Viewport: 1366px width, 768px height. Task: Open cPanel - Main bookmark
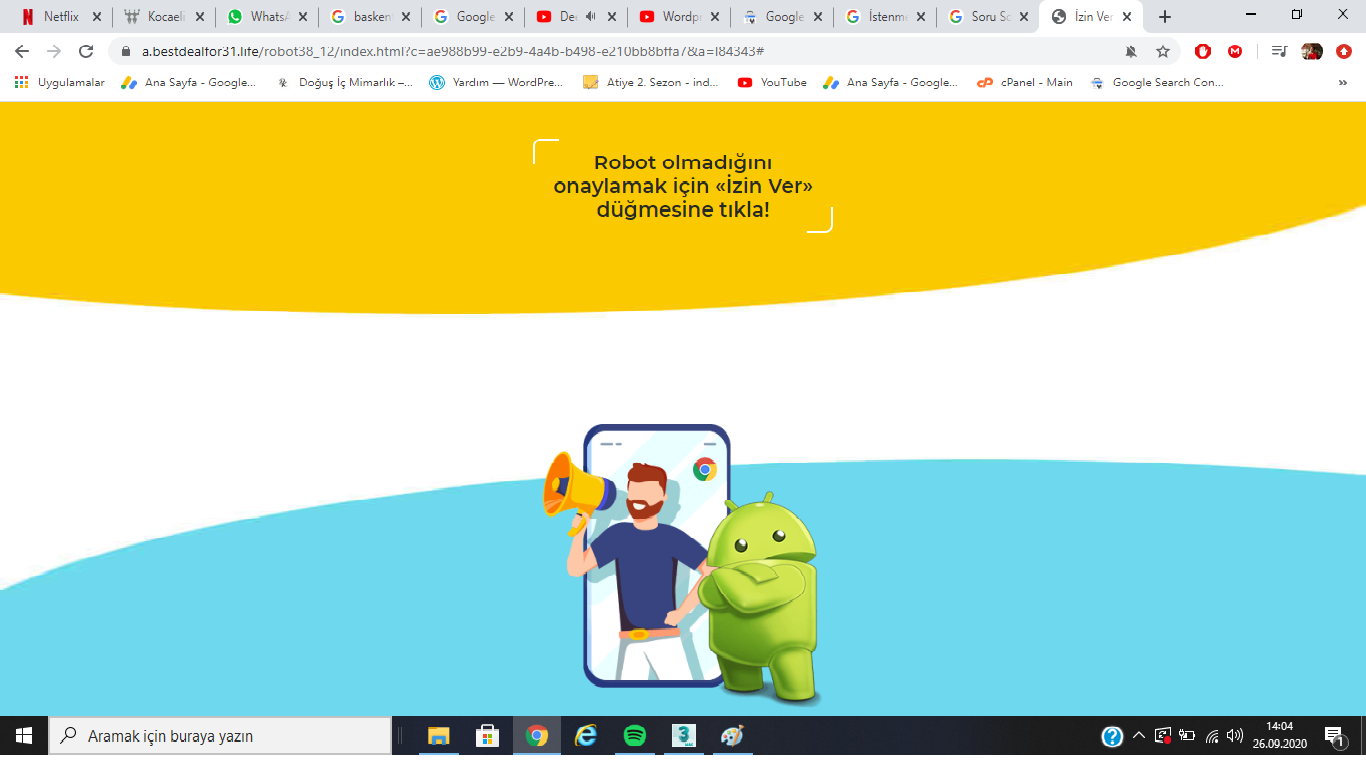[x=1025, y=83]
